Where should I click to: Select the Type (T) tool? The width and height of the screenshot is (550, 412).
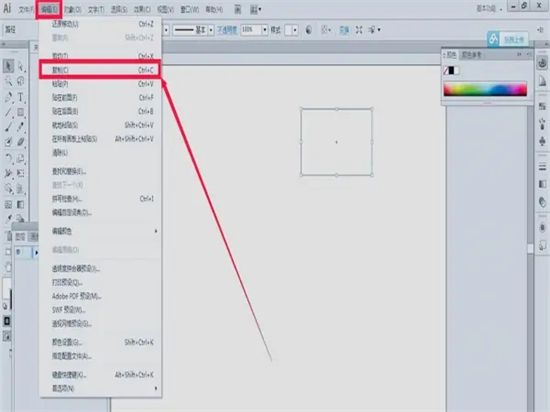[x=21, y=97]
